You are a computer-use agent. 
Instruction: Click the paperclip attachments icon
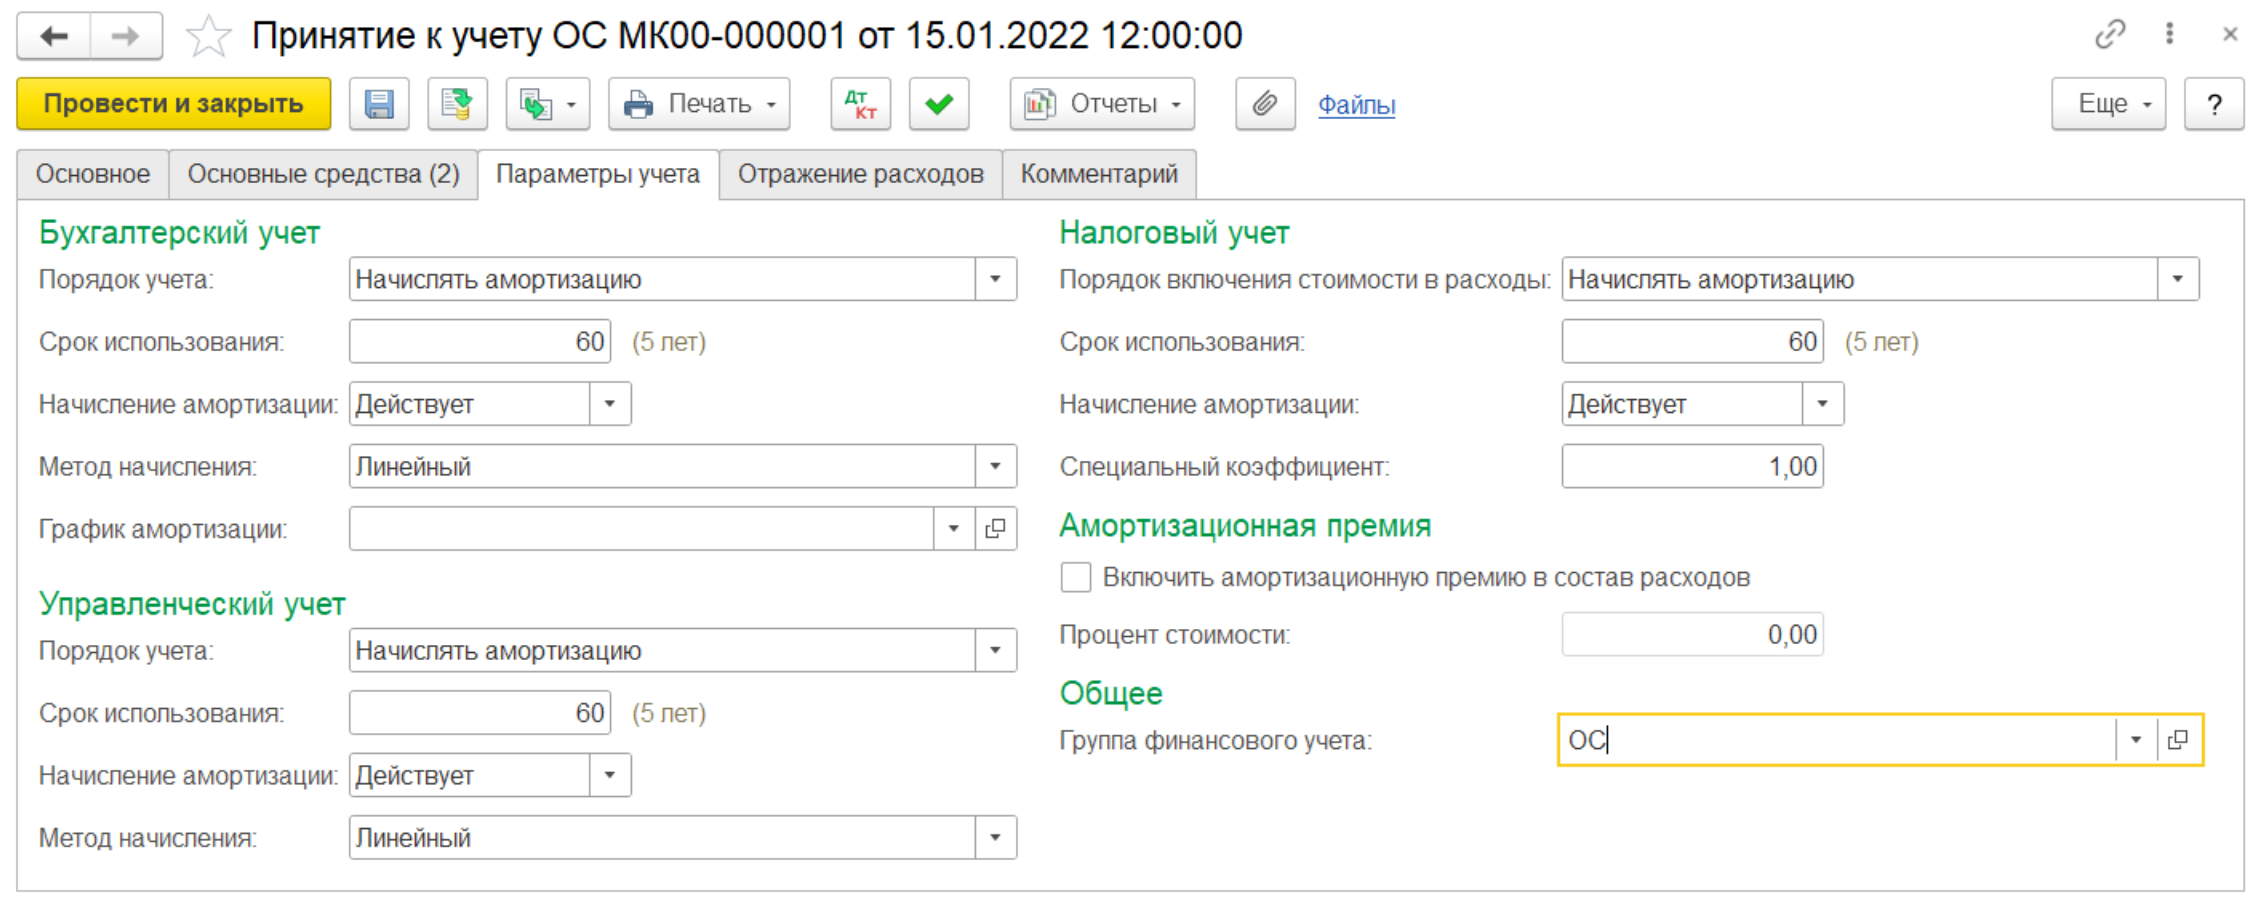1265,104
